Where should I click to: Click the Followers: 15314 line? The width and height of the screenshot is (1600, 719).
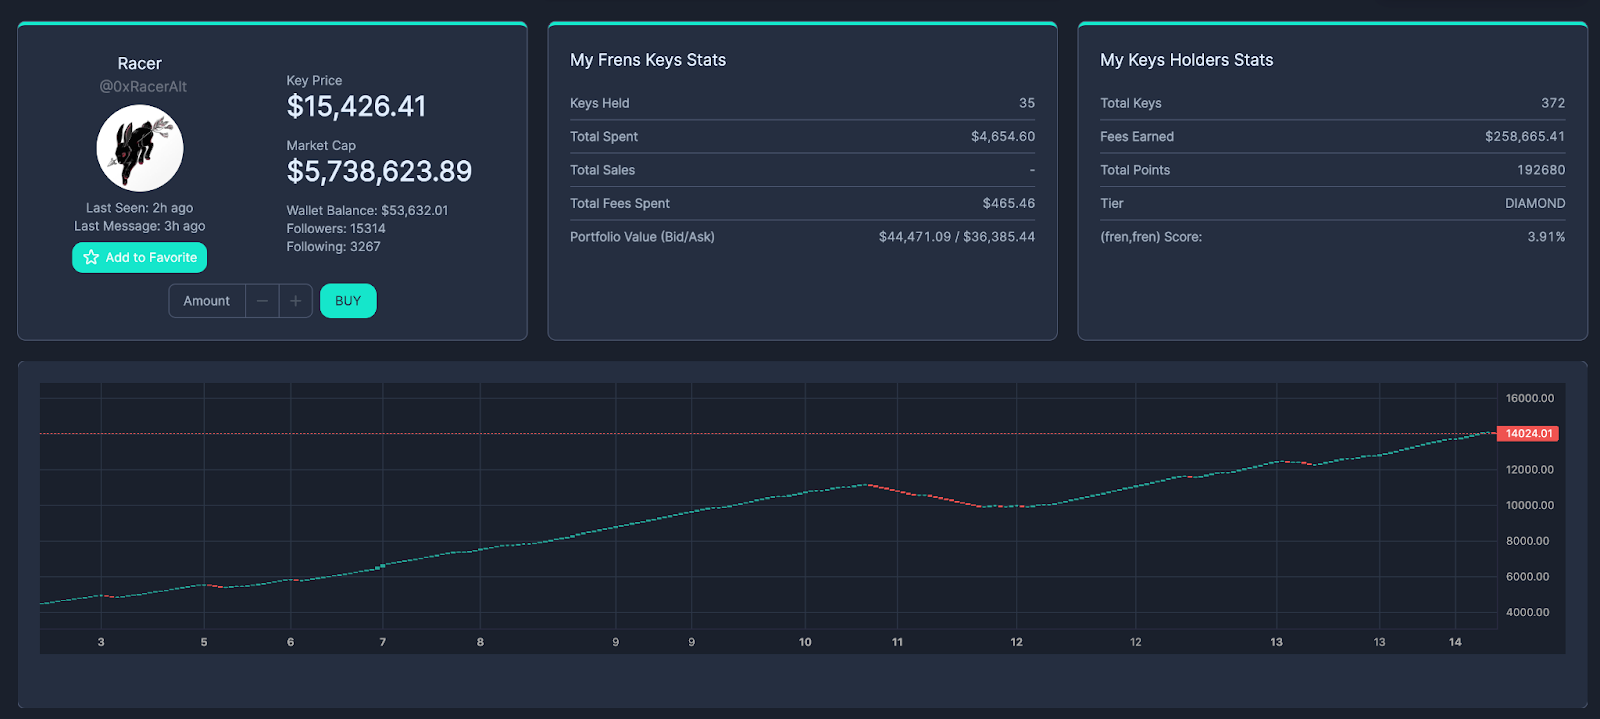click(336, 228)
